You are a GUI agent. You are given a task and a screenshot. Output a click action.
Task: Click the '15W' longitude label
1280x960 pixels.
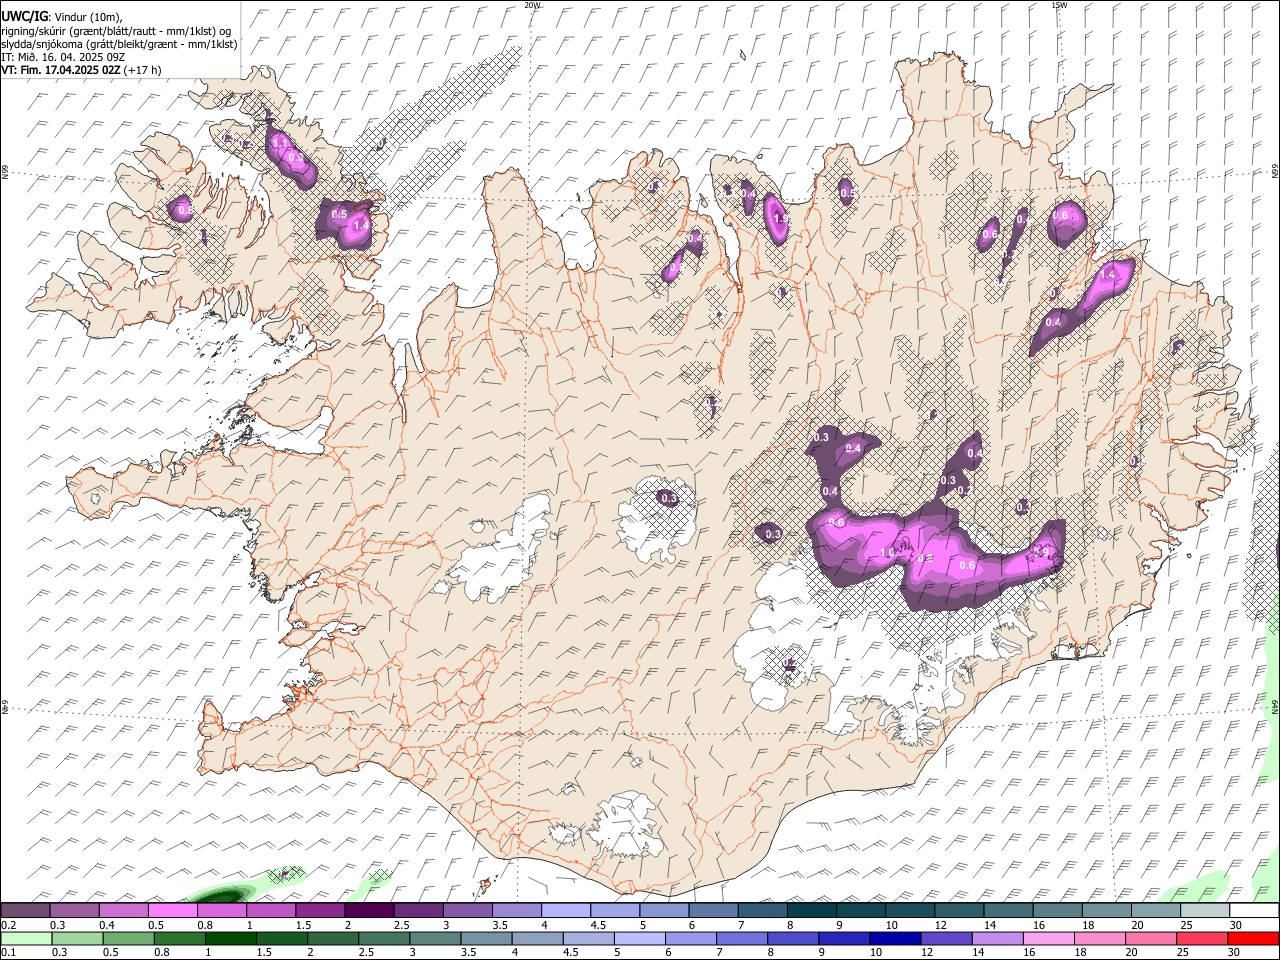[1059, 5]
